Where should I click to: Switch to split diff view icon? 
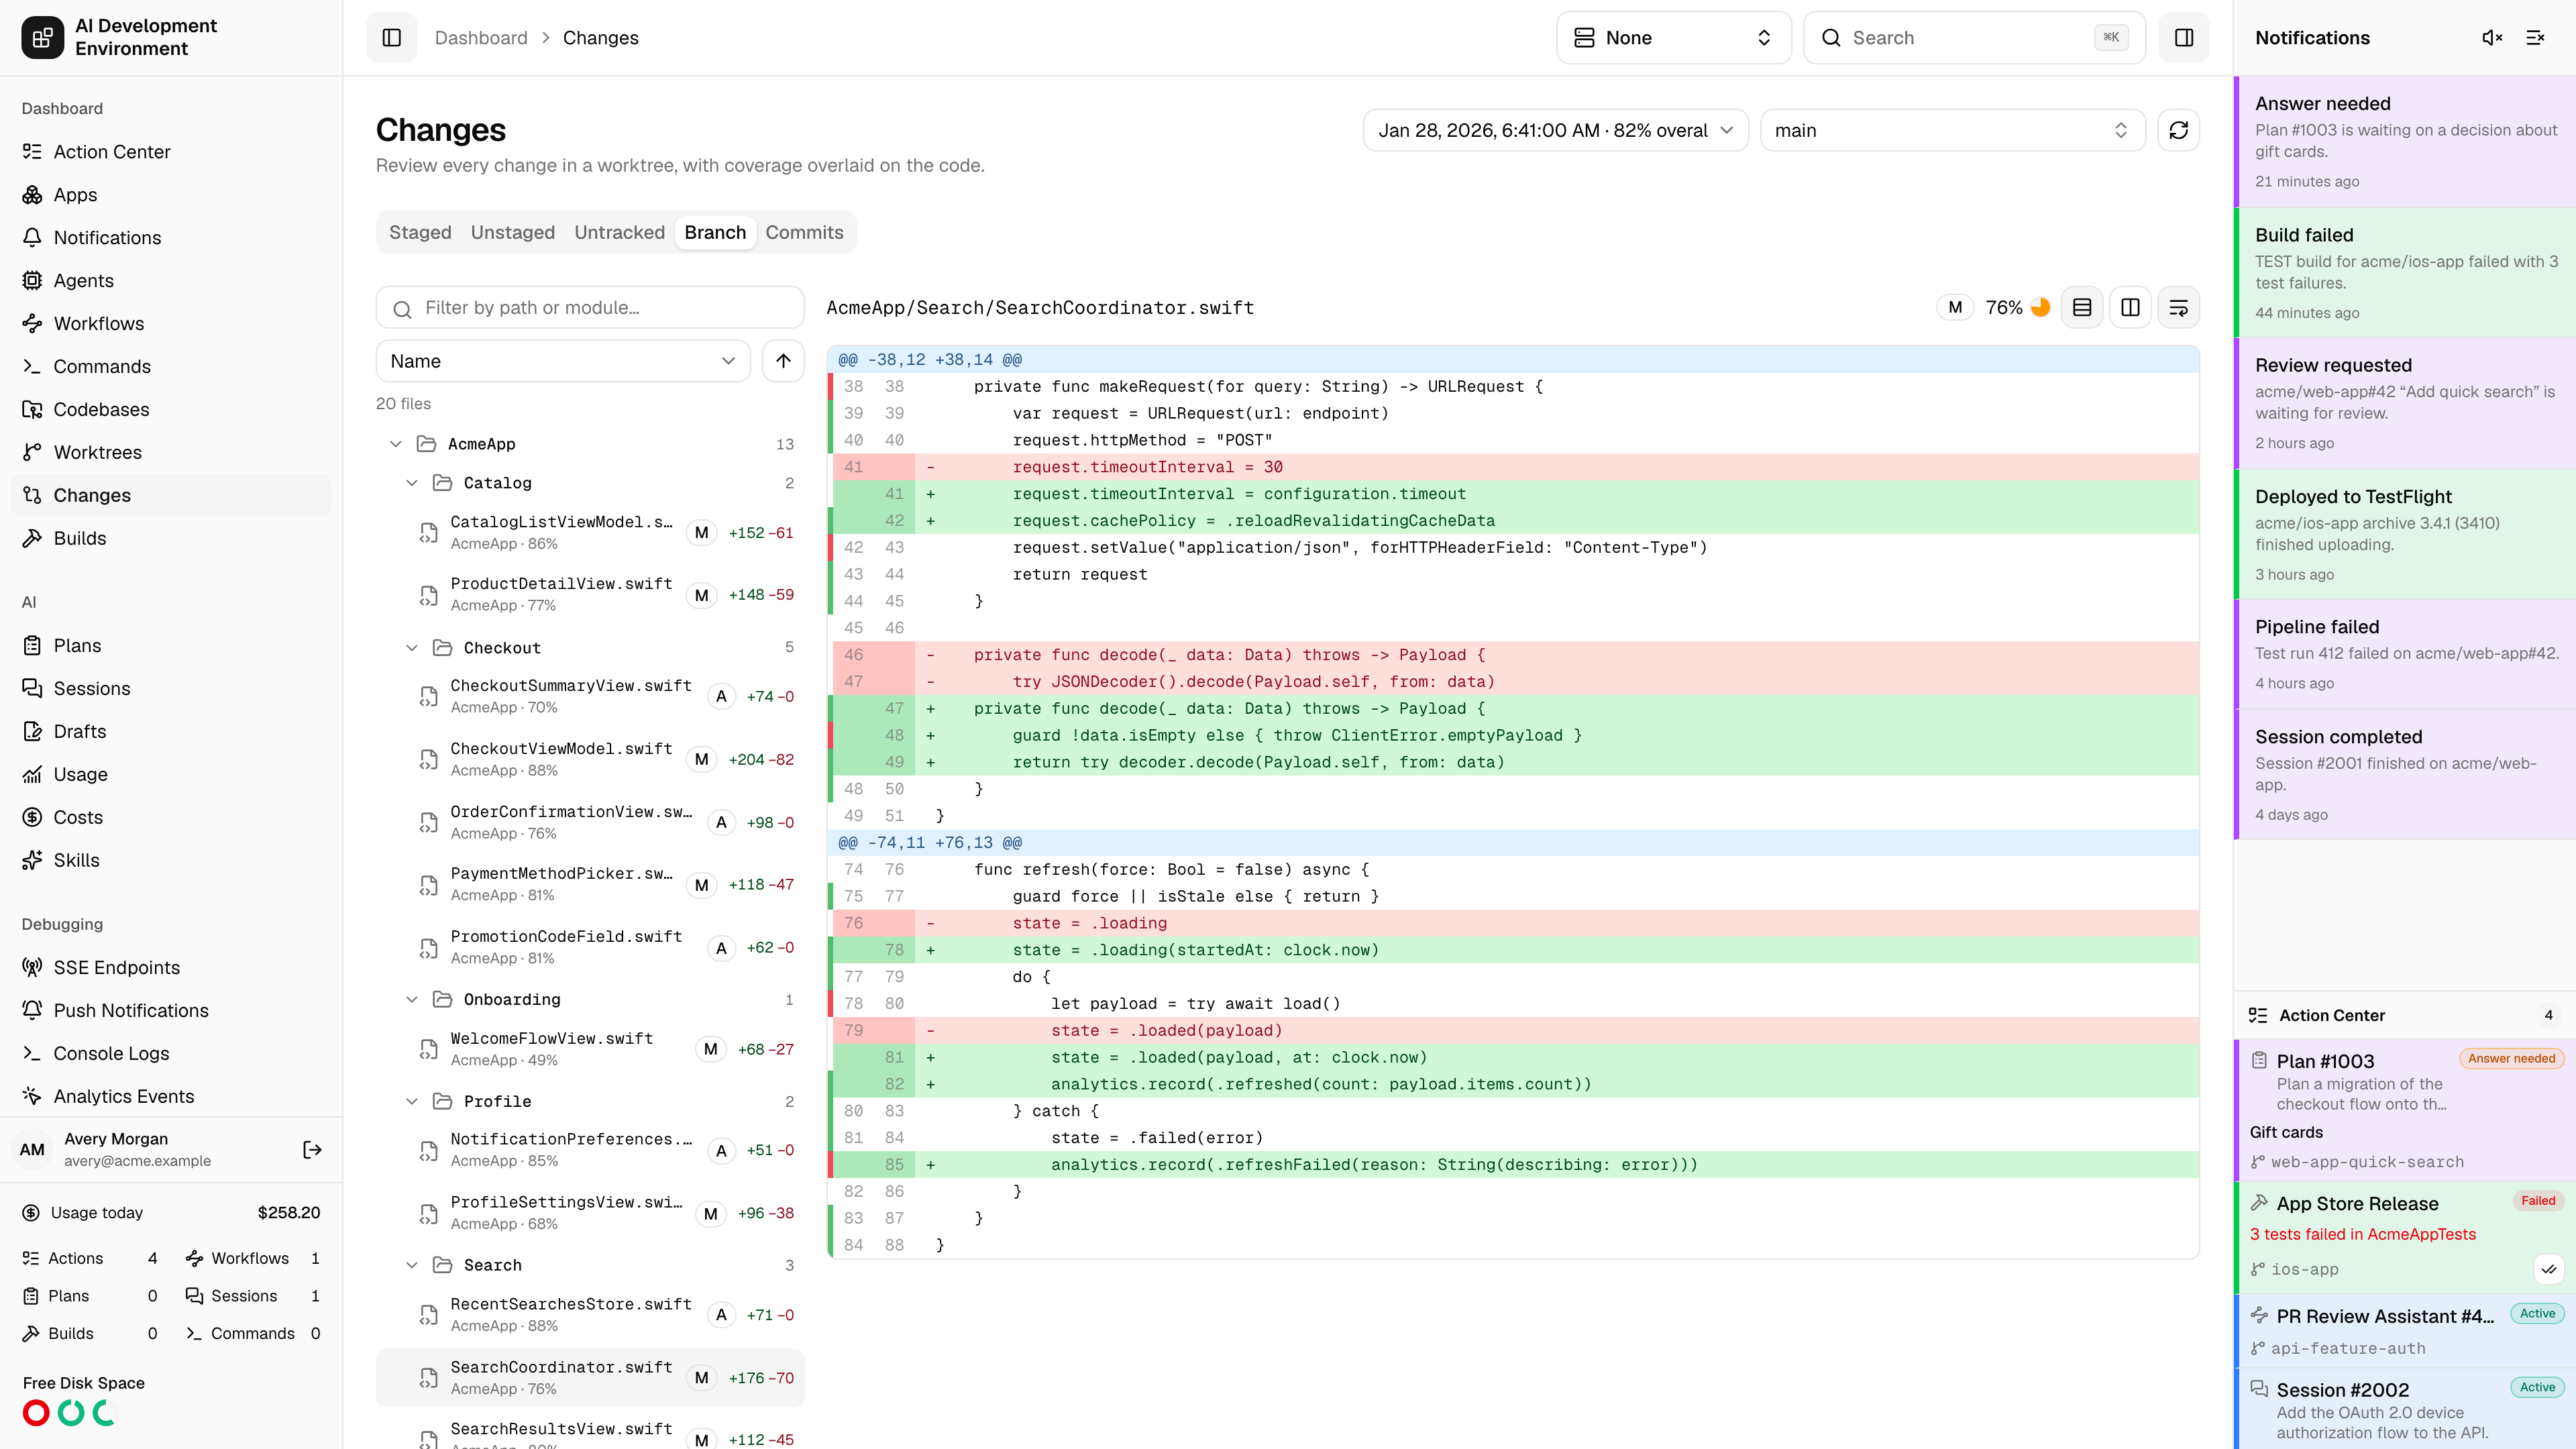point(2130,308)
